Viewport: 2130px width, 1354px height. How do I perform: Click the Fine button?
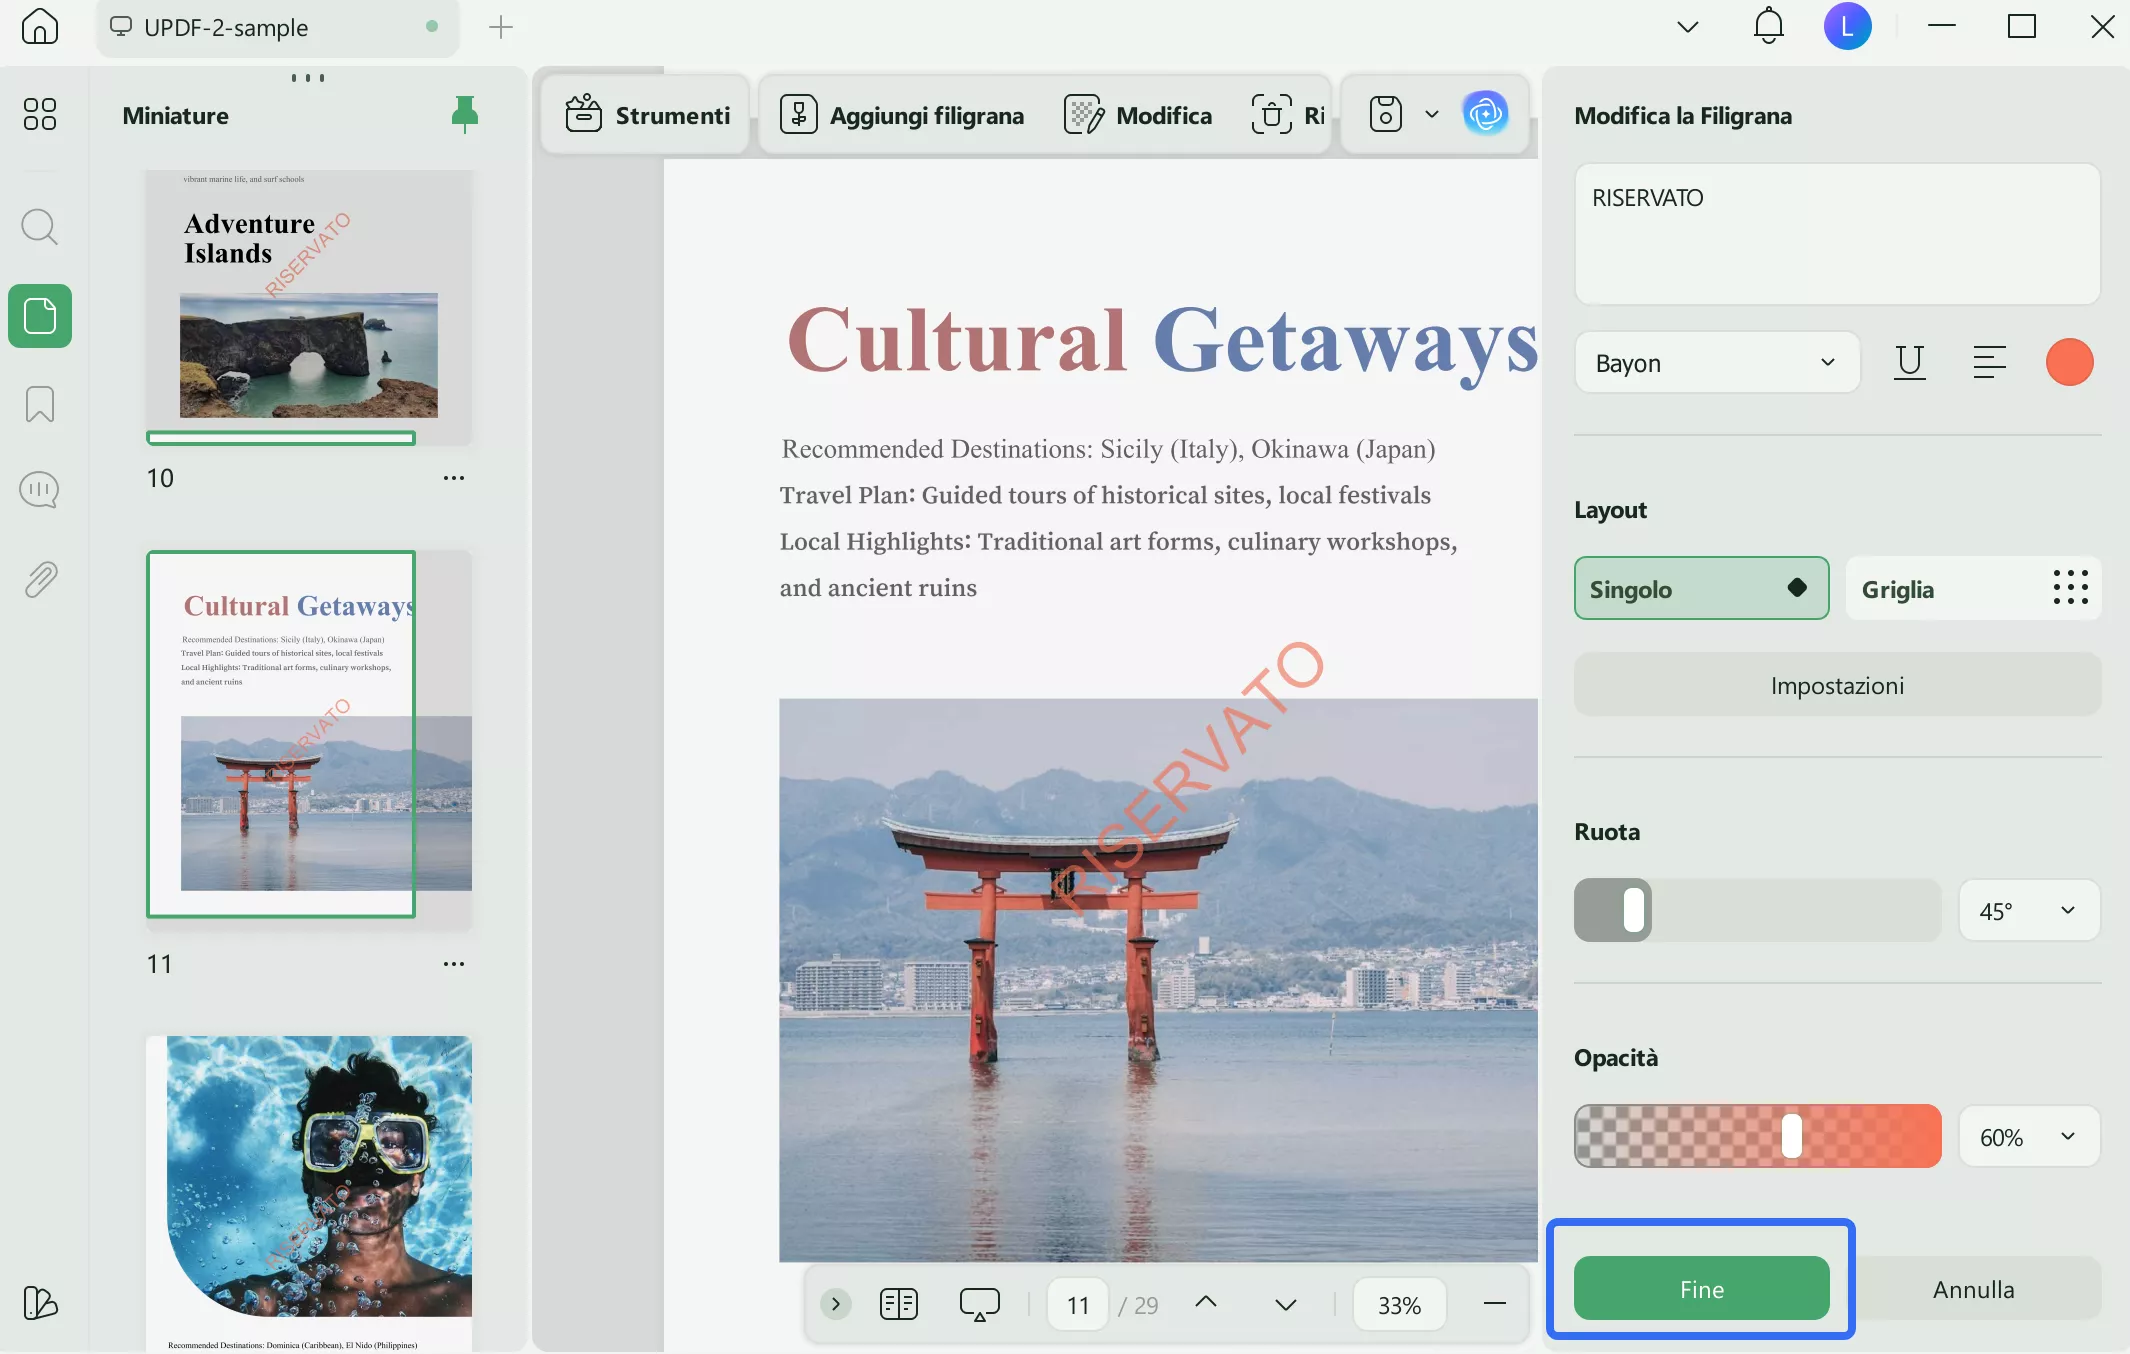tap(1701, 1289)
